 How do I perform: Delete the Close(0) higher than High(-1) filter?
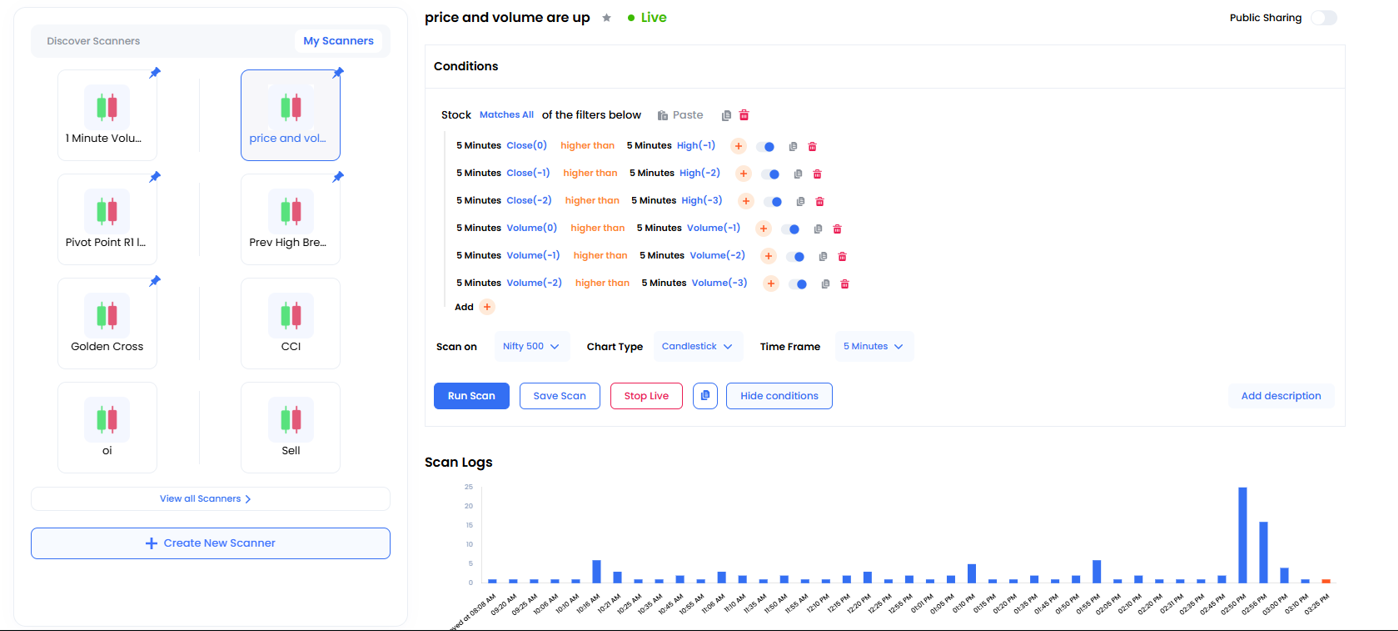coord(812,147)
